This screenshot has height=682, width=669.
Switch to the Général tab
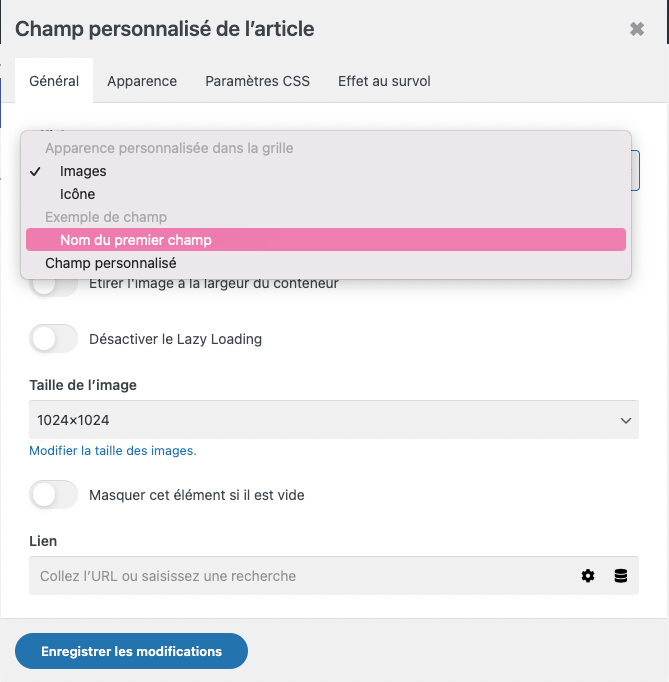(54, 81)
